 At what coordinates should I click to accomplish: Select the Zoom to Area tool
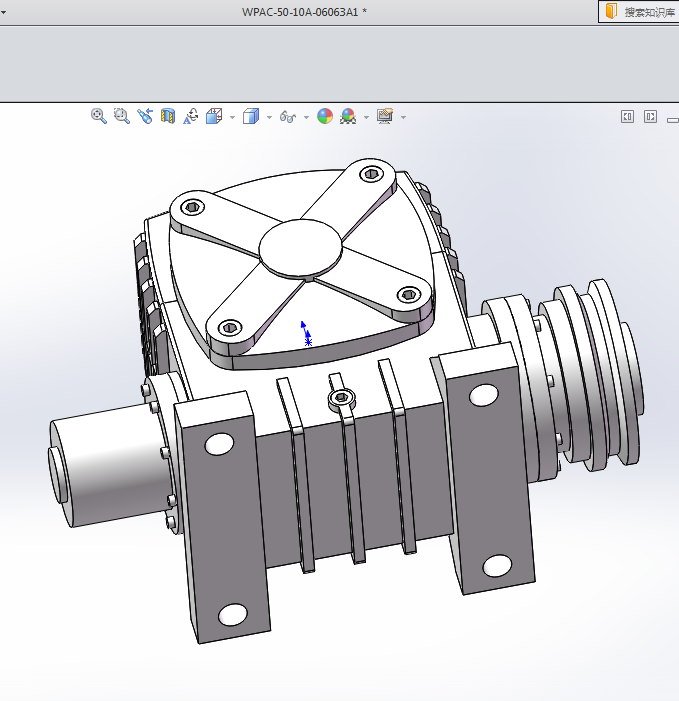tap(122, 116)
